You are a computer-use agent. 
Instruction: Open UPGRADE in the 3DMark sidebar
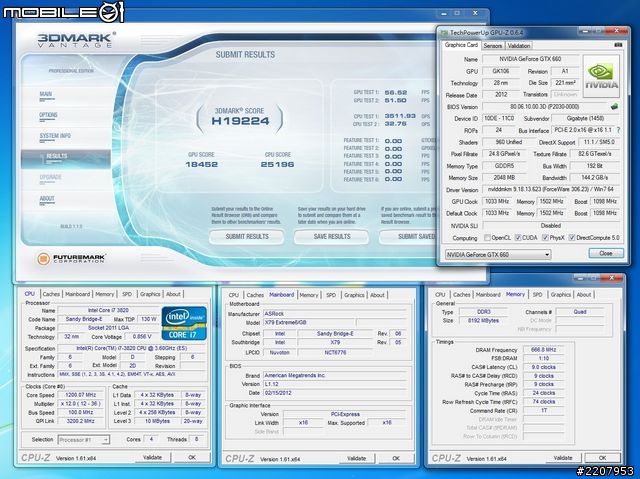click(x=50, y=177)
